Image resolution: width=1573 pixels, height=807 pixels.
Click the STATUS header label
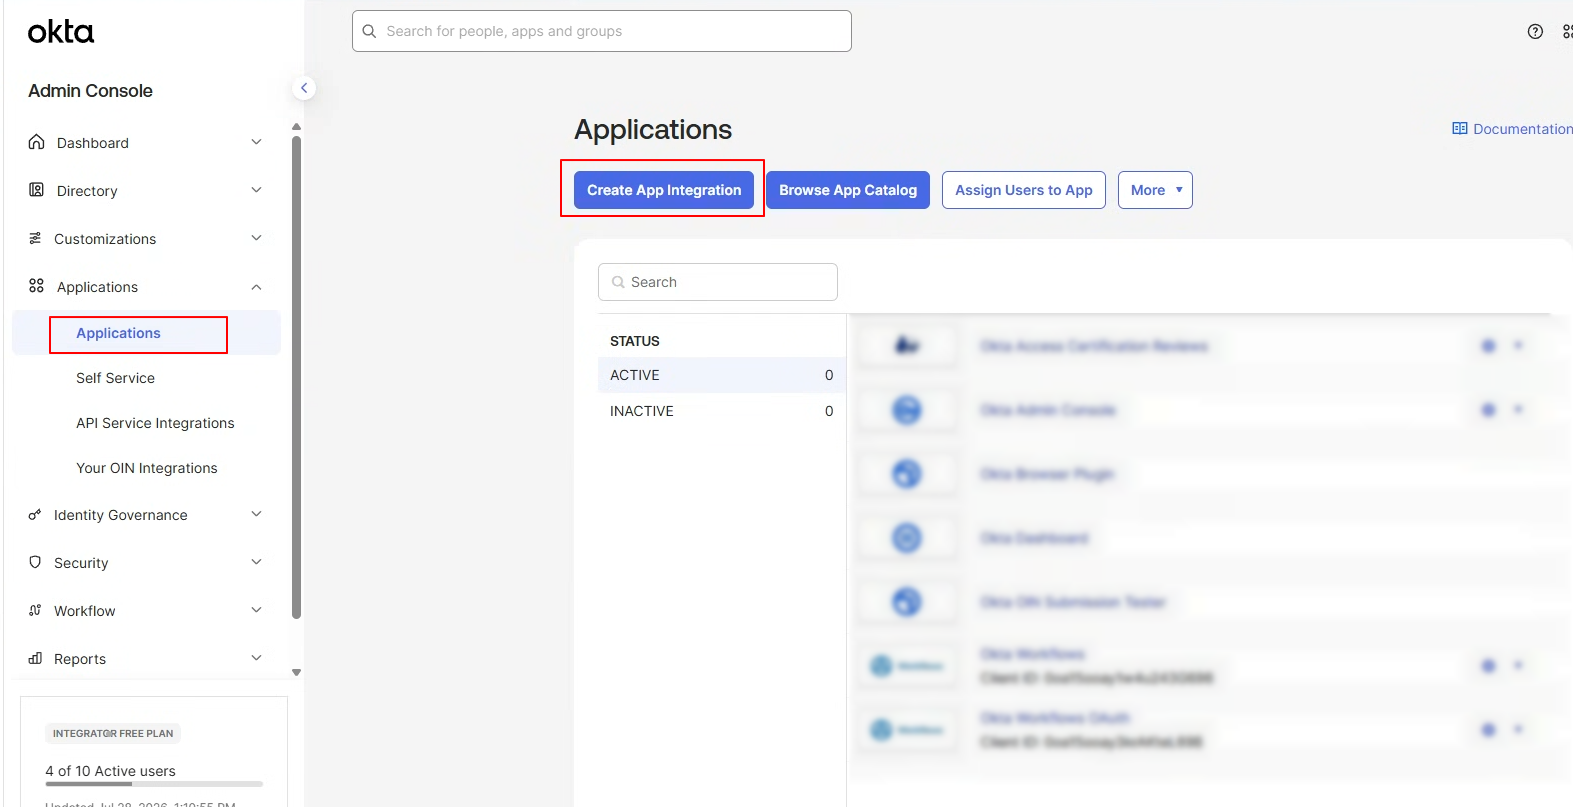click(635, 341)
